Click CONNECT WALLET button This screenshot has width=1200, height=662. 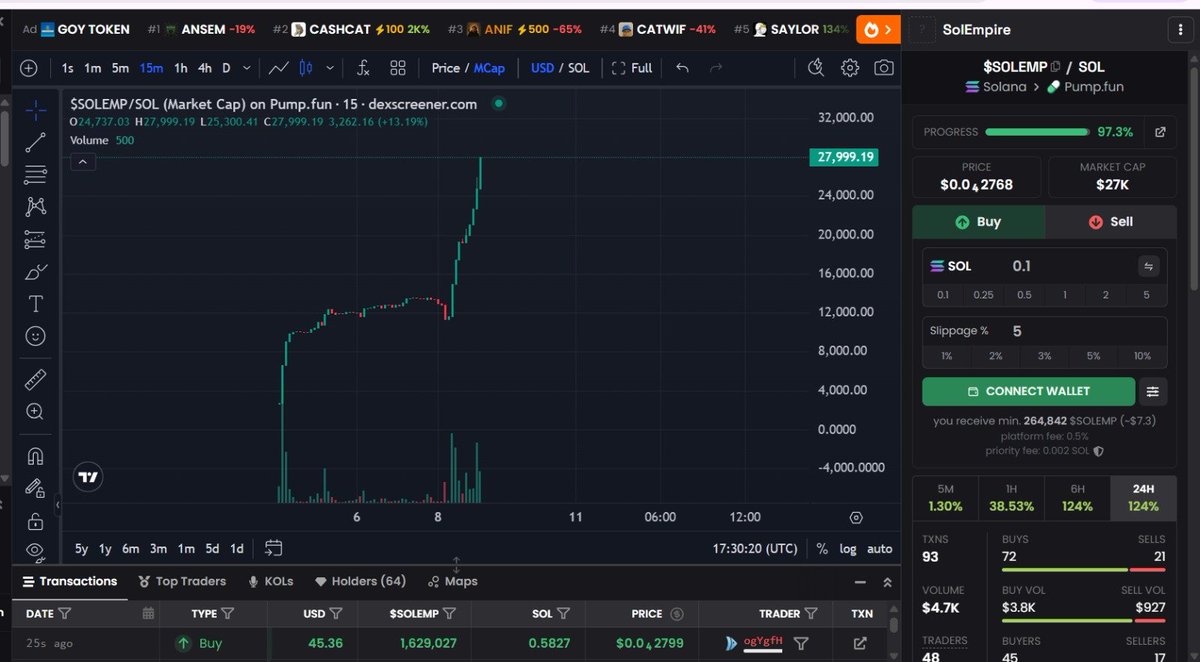click(x=1029, y=391)
